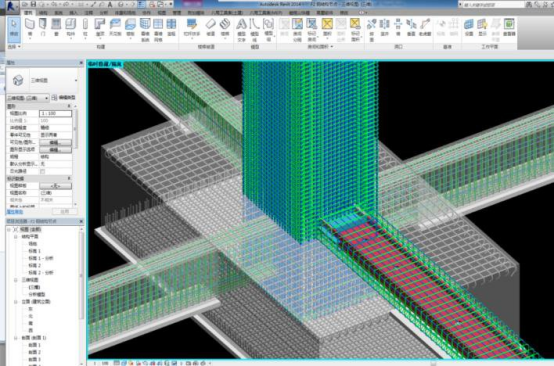Select the Modify arrow tool in ribbon
Screen dimensions: 554x366
pyautogui.click(x=14, y=29)
